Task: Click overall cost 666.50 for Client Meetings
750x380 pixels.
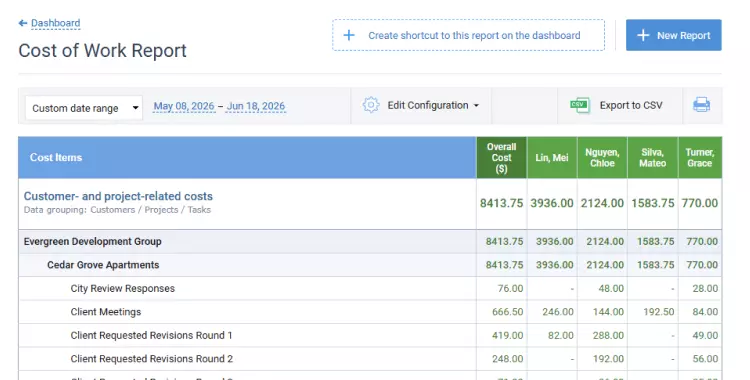Action: 507,312
